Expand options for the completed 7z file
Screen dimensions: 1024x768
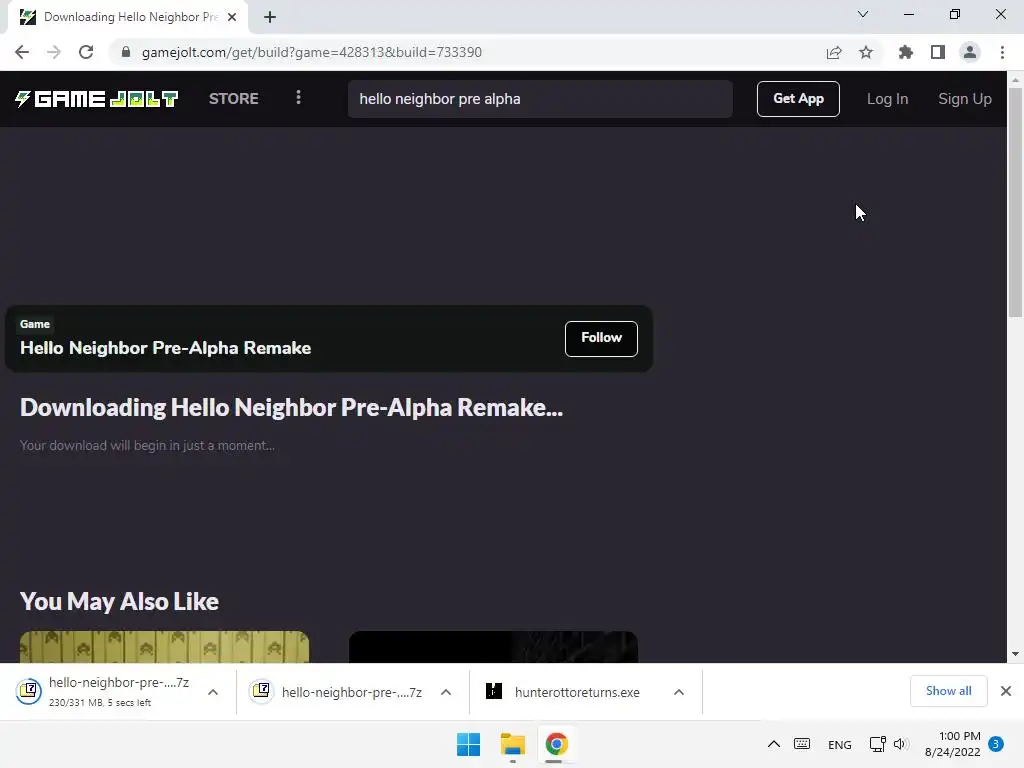tap(446, 692)
